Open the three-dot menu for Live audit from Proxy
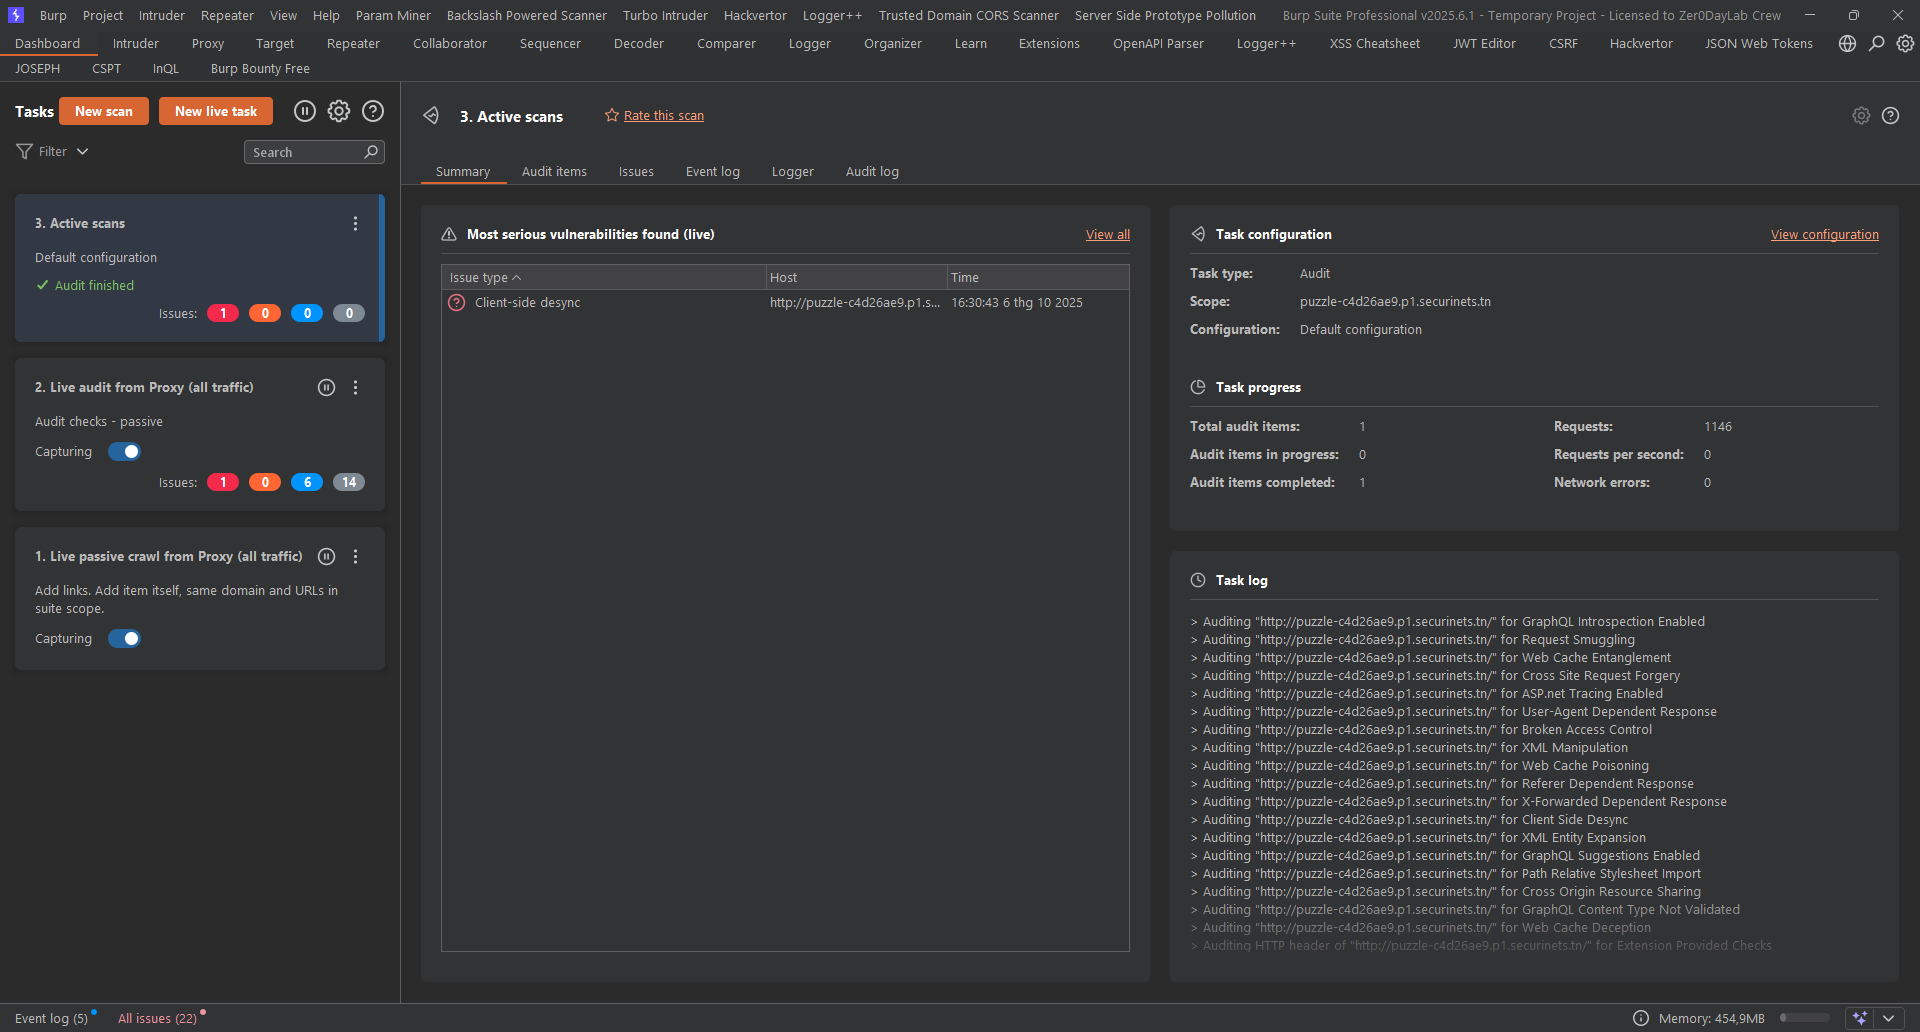 (x=355, y=388)
